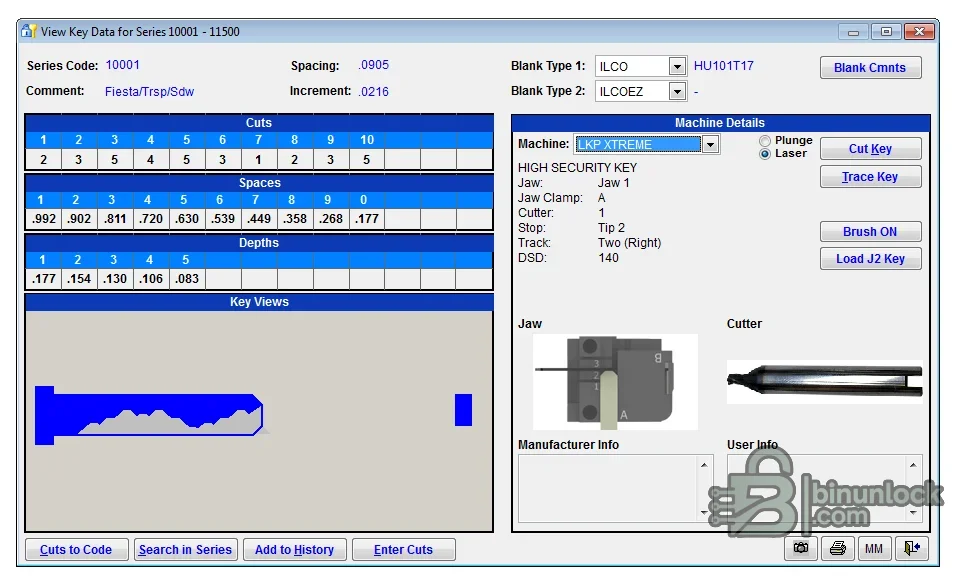The height and width of the screenshot is (579, 955).
Task: Click the Brush ON button
Action: [870, 231]
